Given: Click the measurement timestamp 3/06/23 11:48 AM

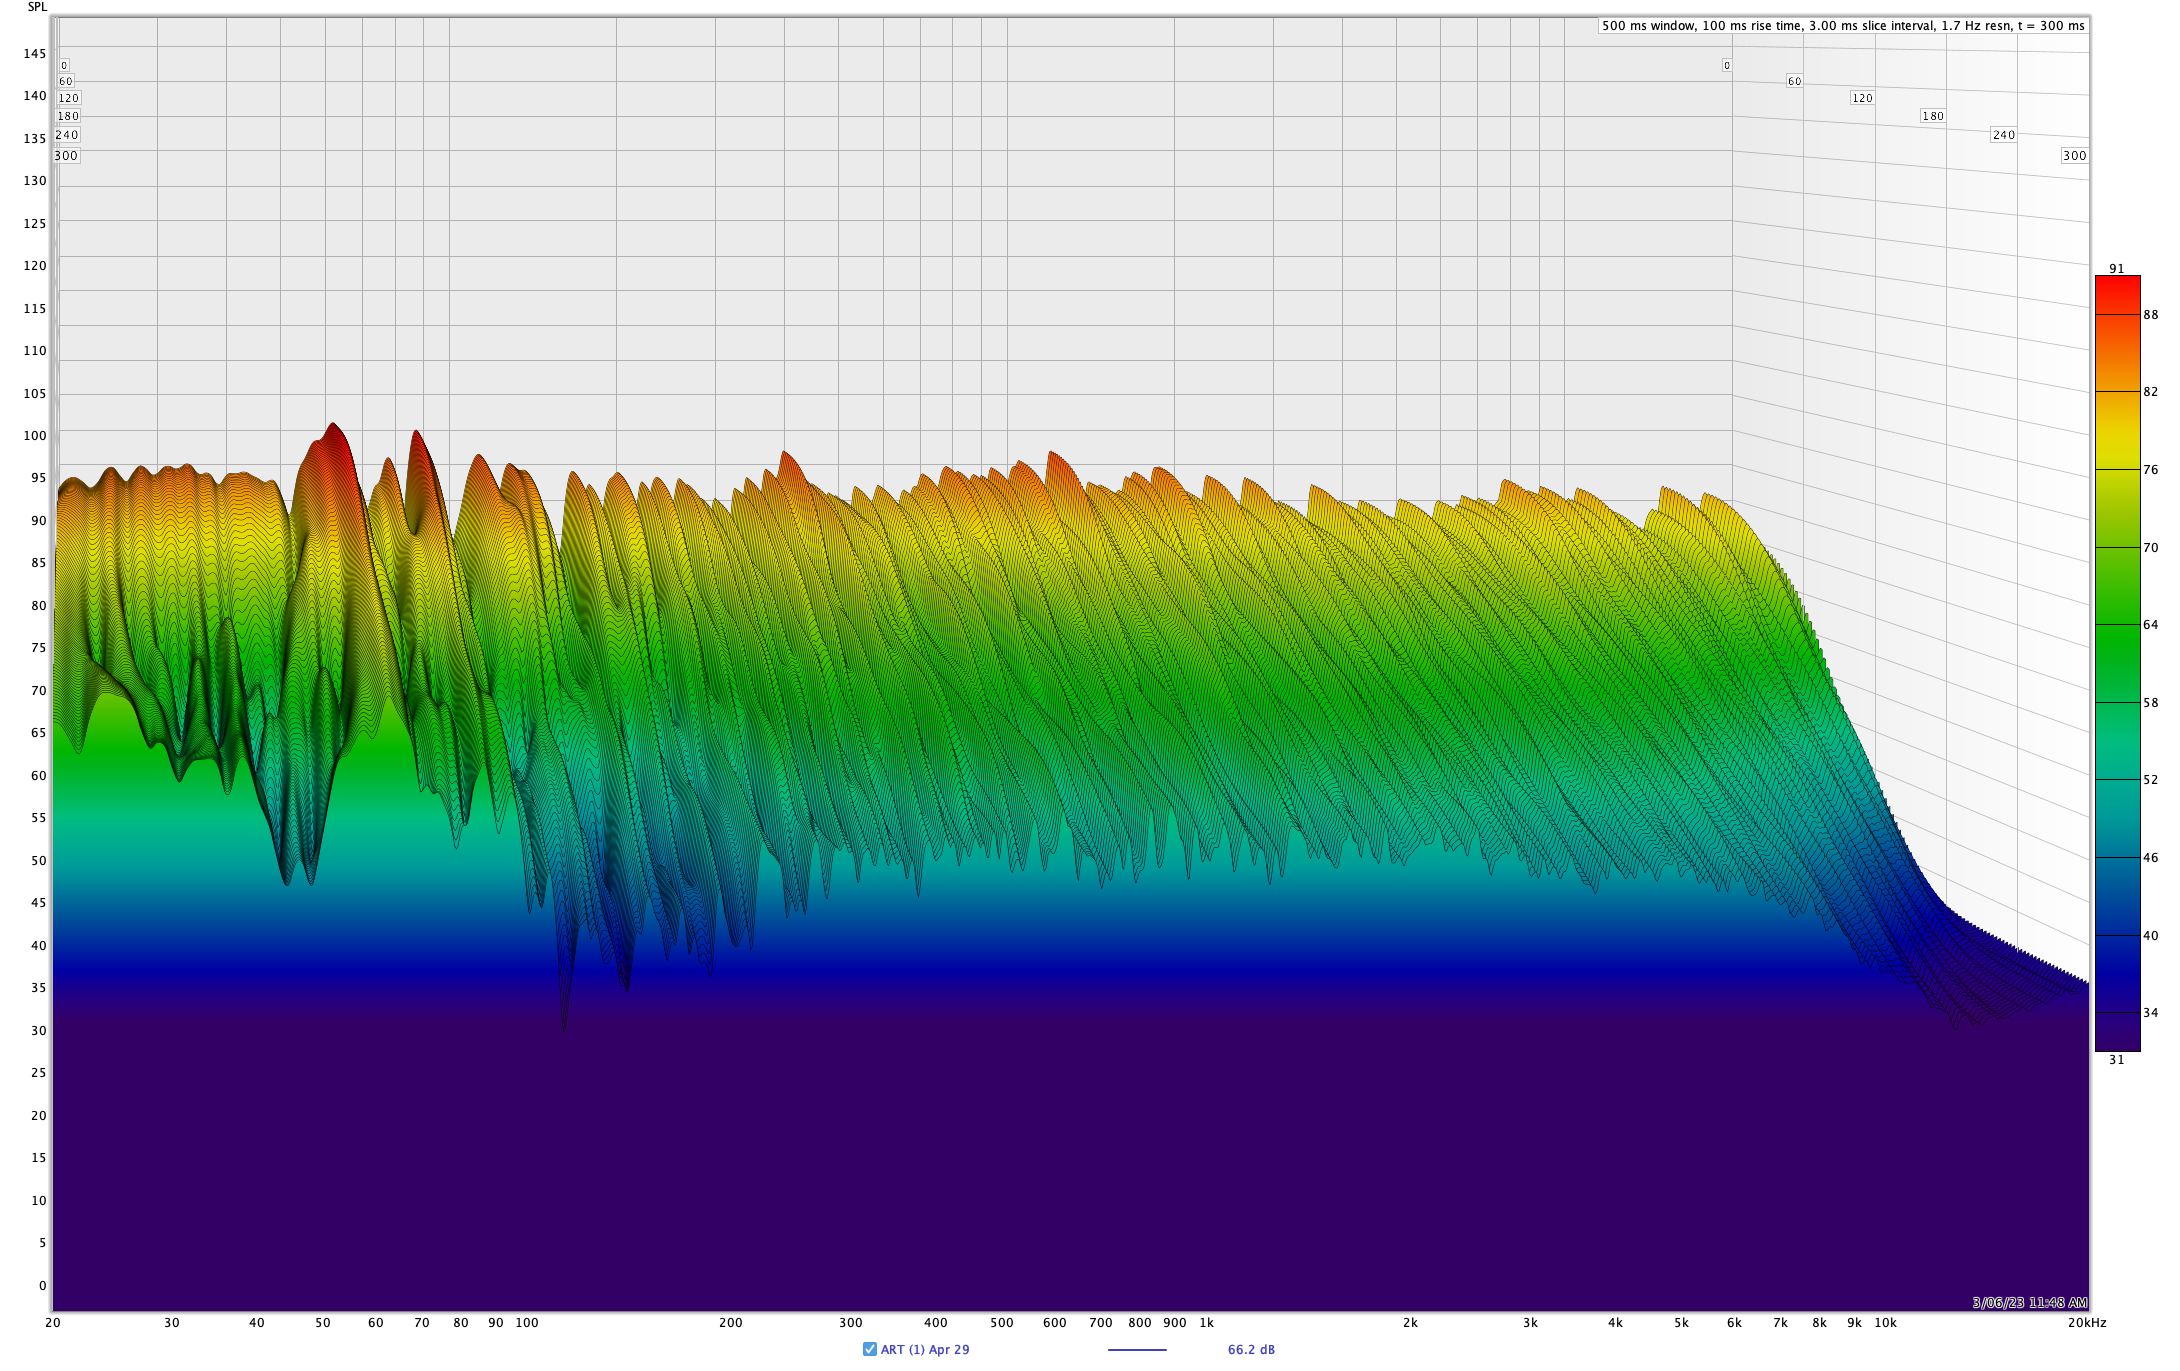Looking at the screenshot, I should 2030,1302.
